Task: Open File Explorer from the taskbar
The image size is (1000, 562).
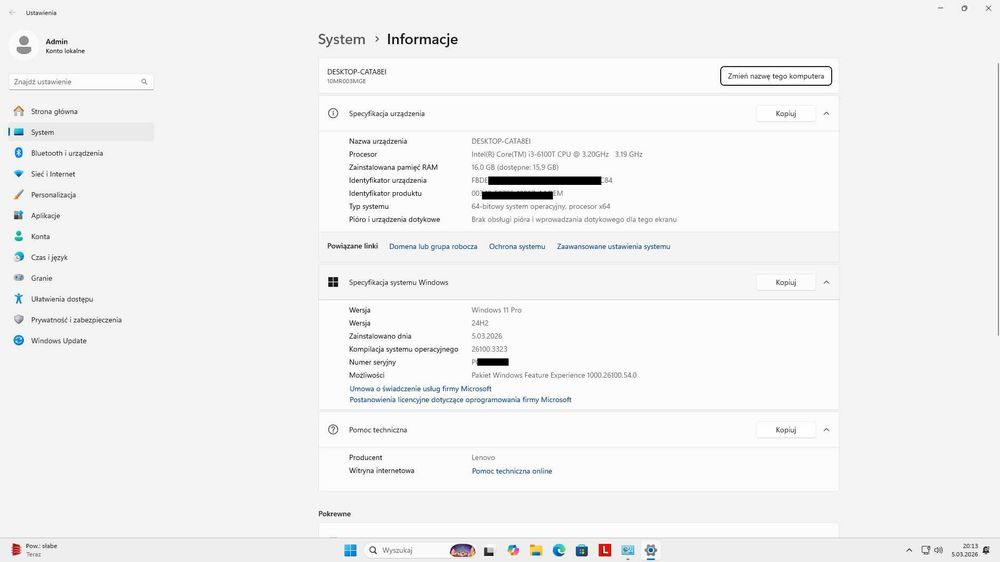Action: 536,551
